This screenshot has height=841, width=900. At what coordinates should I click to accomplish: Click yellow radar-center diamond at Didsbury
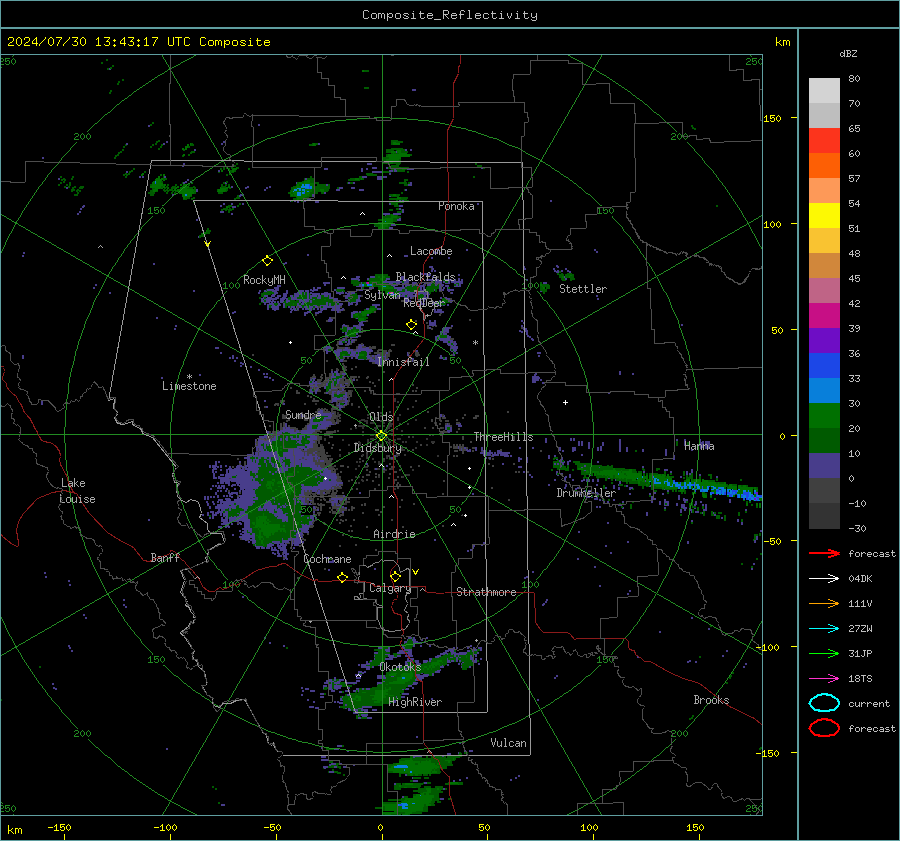(381, 436)
